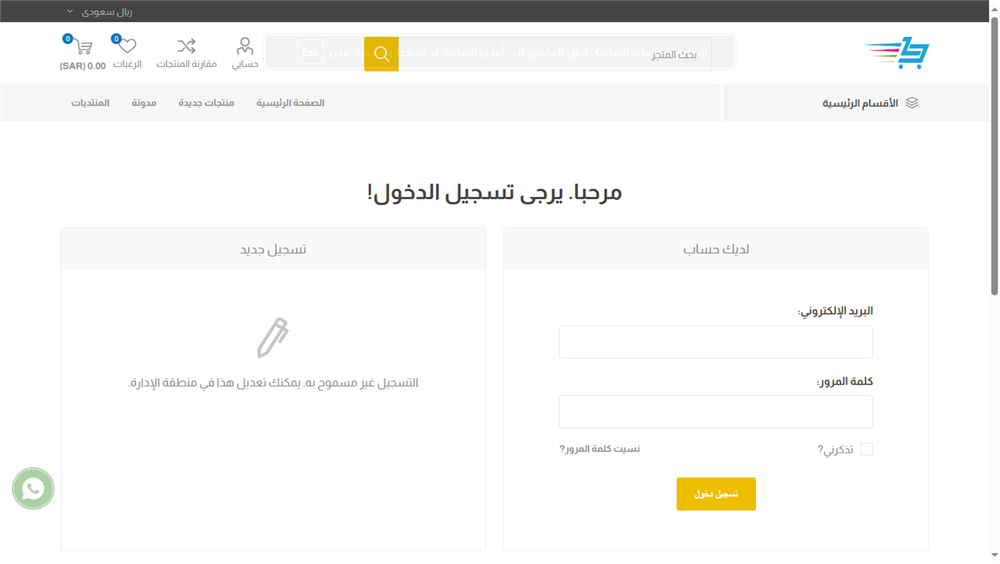
Task: Open the wishlist heart icon
Action: 127,47
